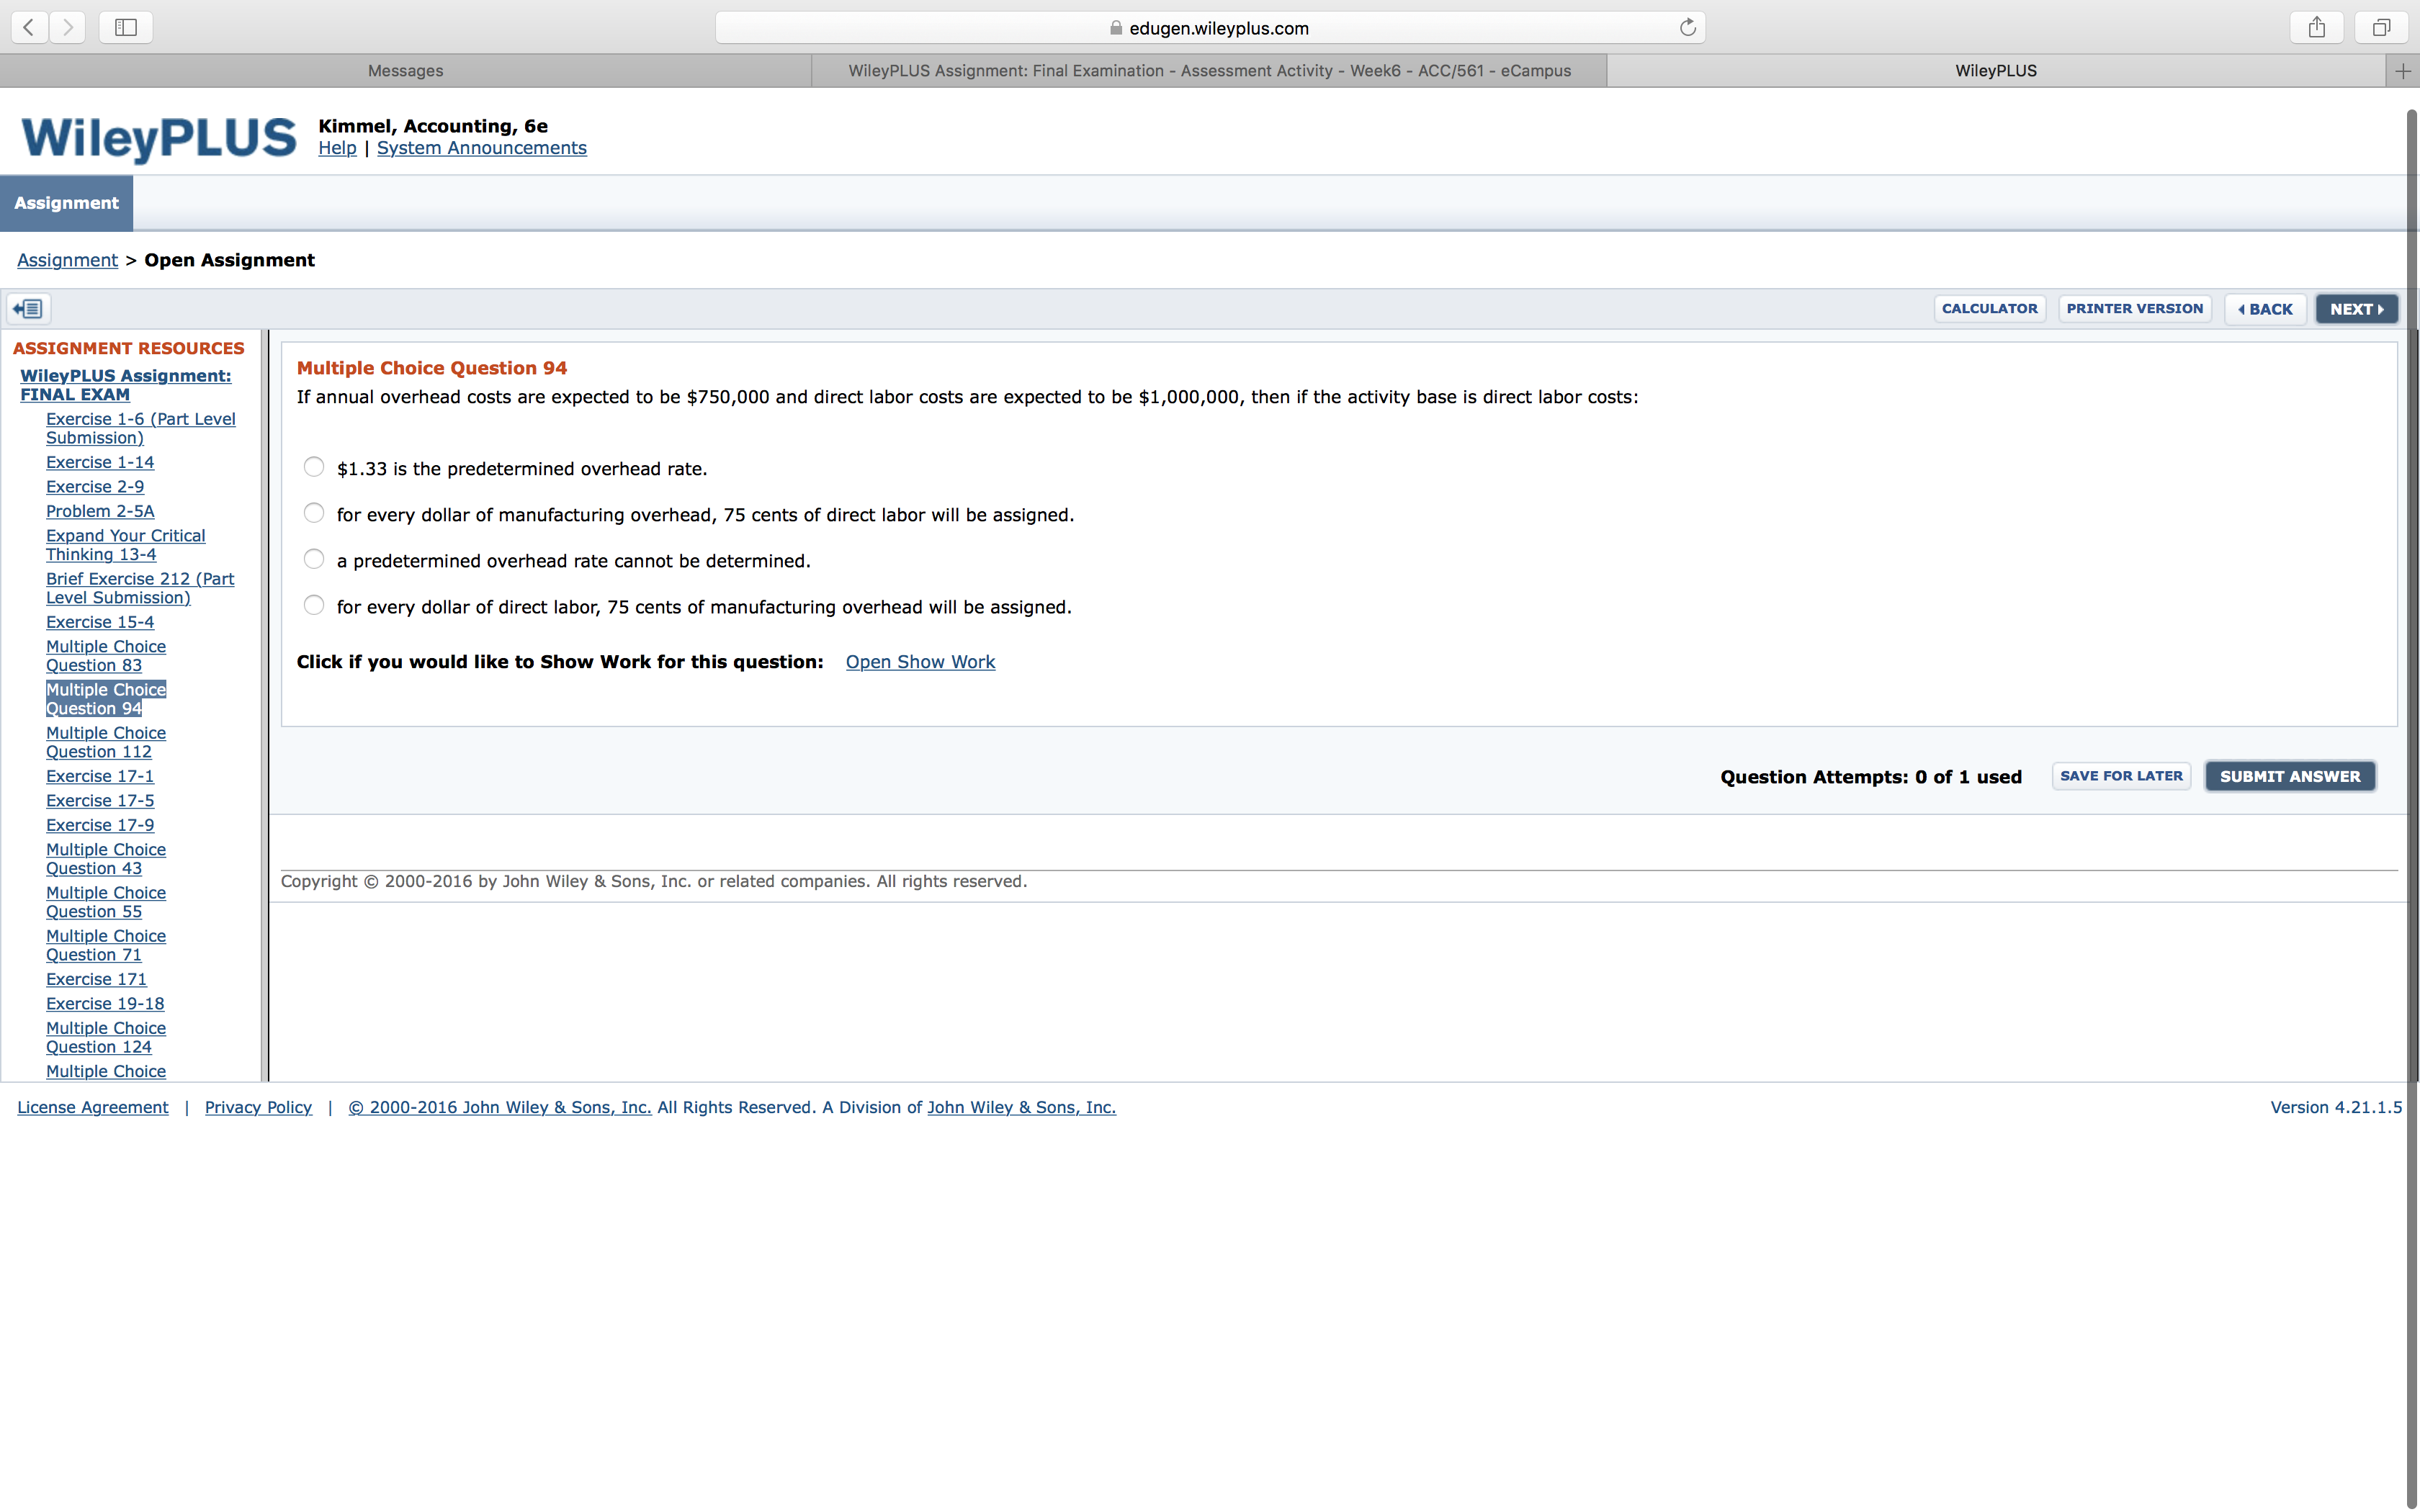The image size is (2420, 1512).
Task: Open Multiple Choice Question 83
Action: tap(106, 656)
